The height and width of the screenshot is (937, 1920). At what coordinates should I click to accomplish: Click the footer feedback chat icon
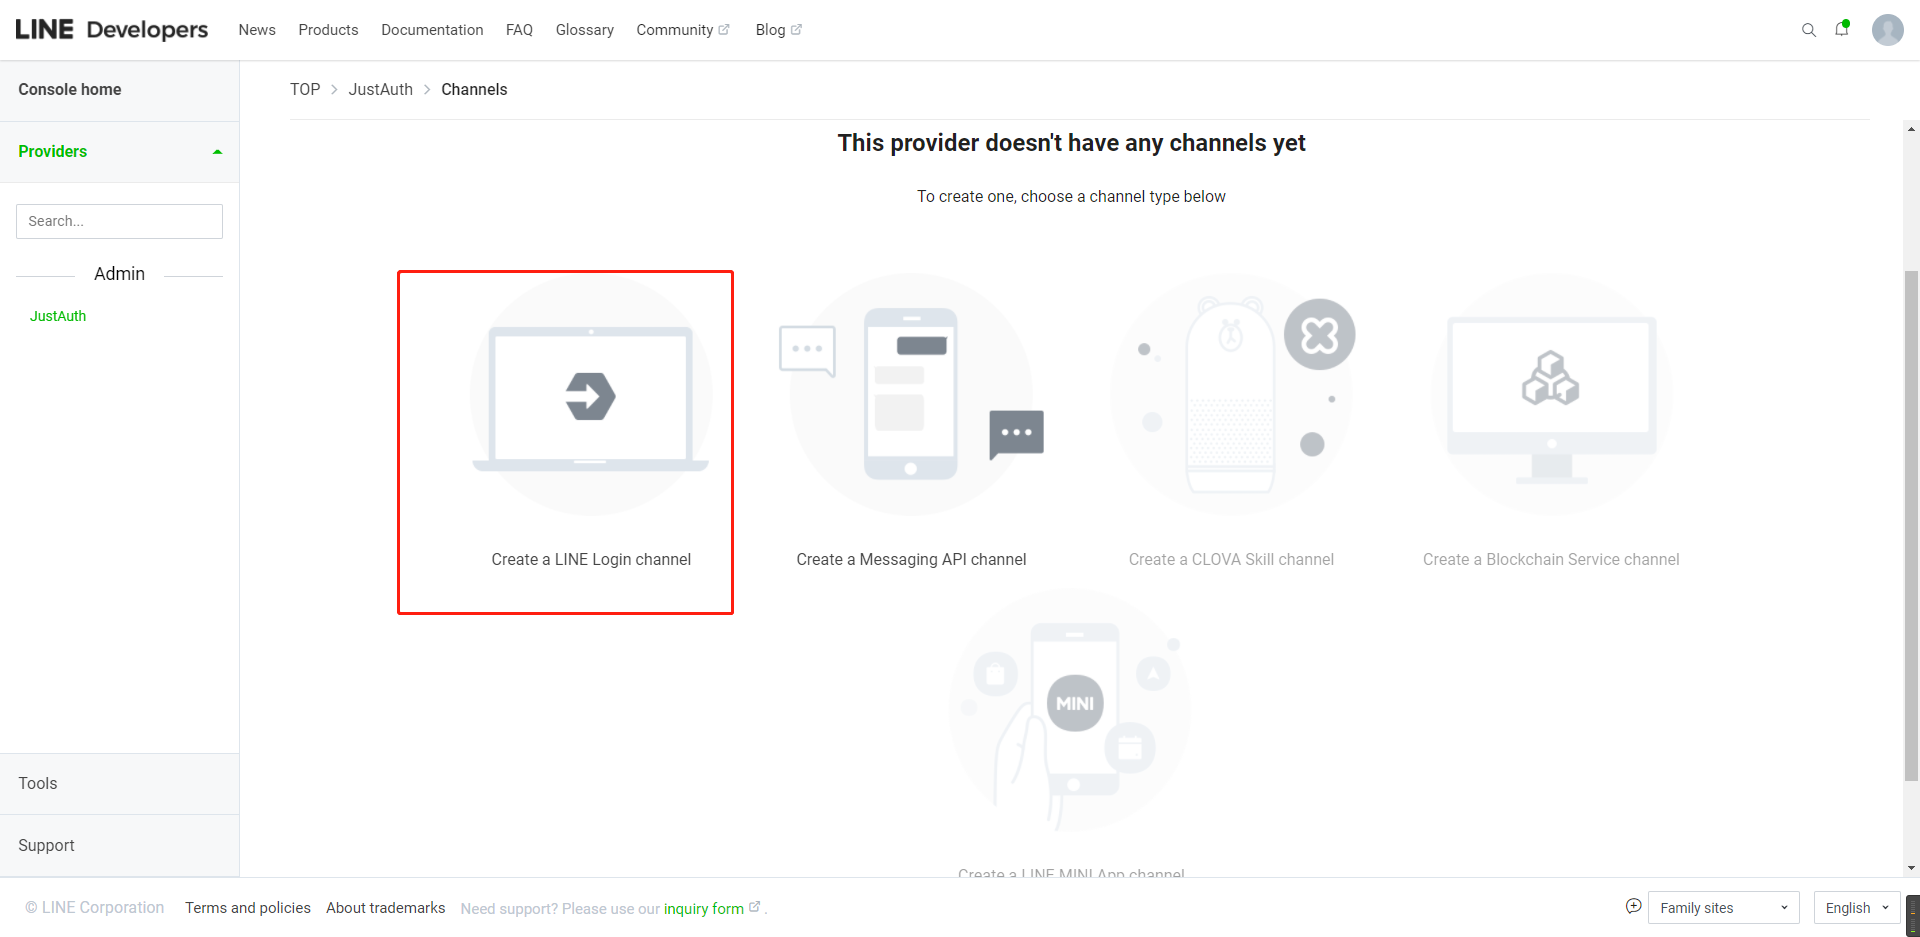click(x=1634, y=906)
